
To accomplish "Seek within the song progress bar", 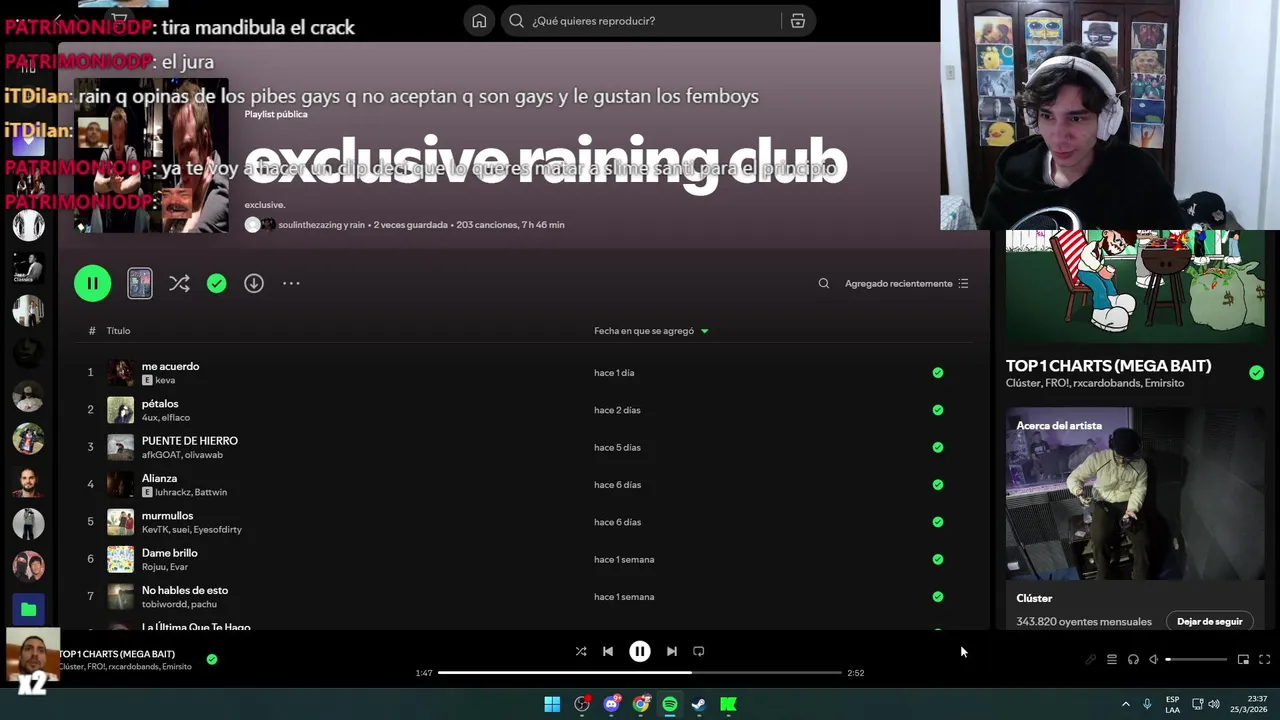I will [640, 673].
